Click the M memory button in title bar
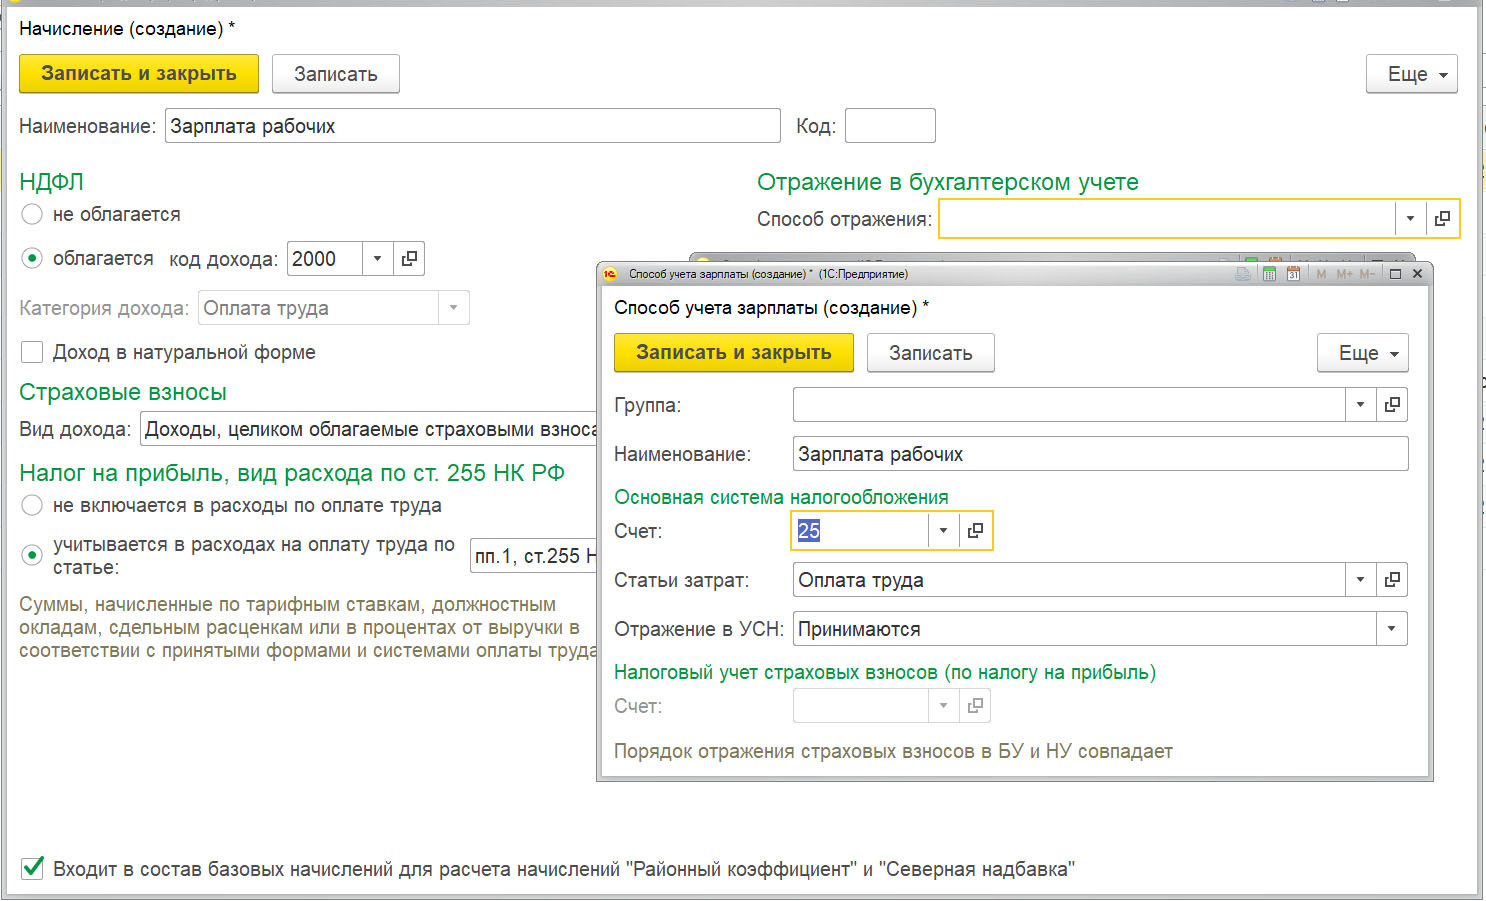The height and width of the screenshot is (901, 1486). (x=1321, y=274)
